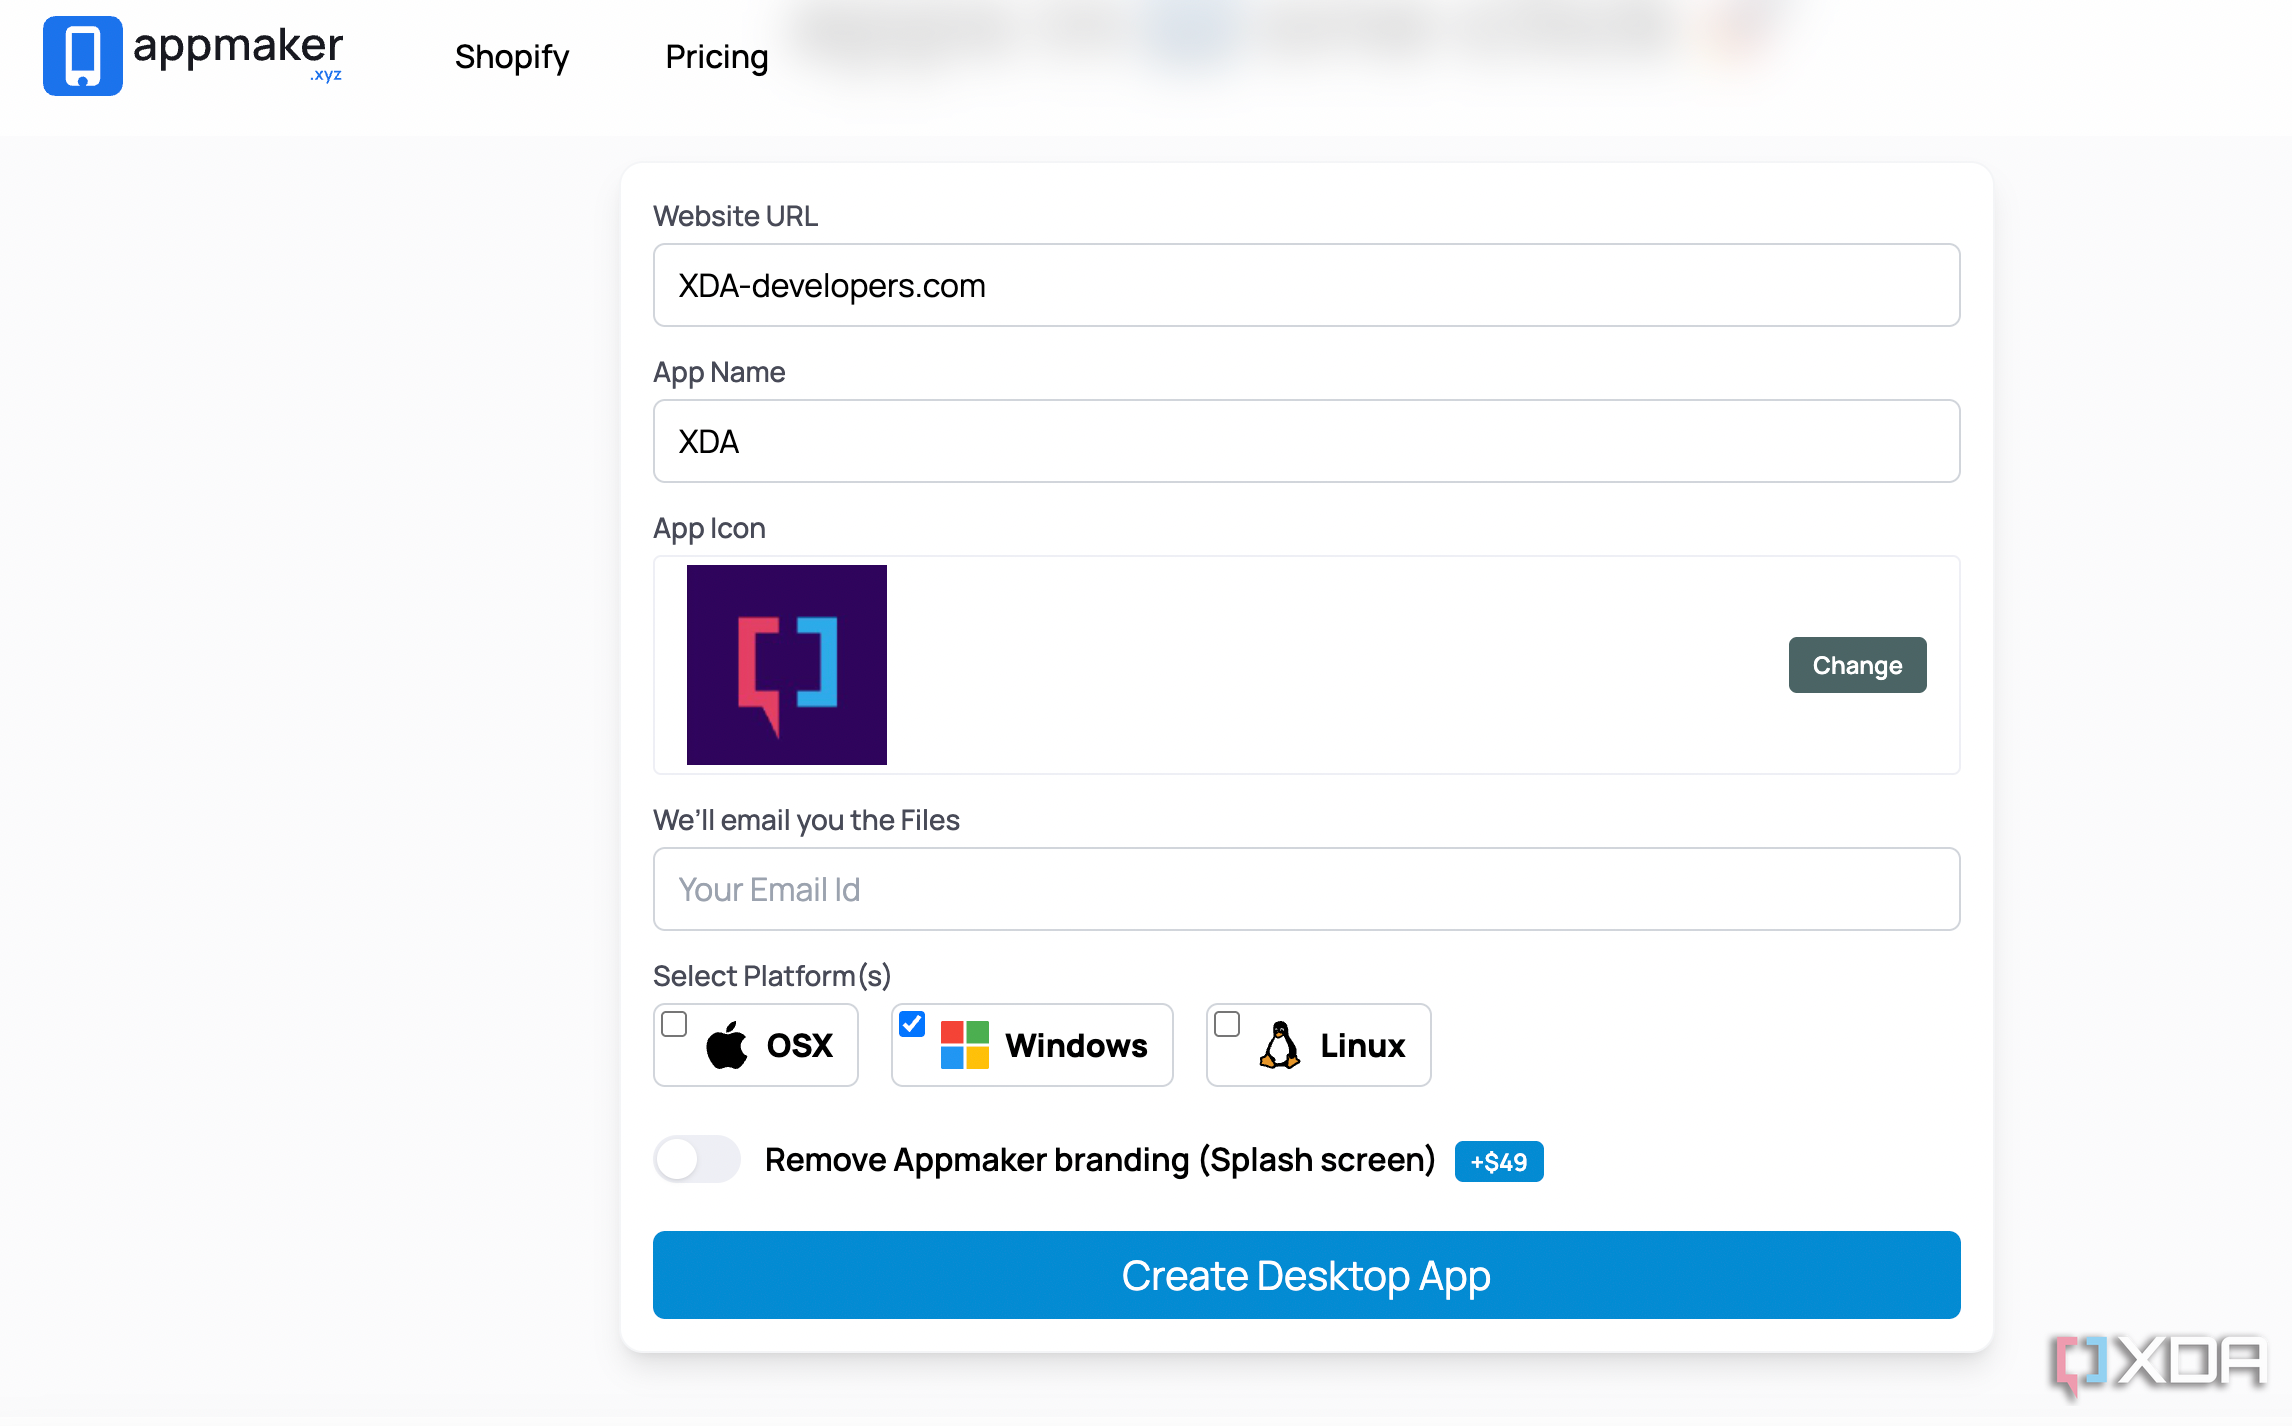Viewport: 2292px width, 1426px height.
Task: Enter email in Your Email Id field
Action: [x=1308, y=889]
